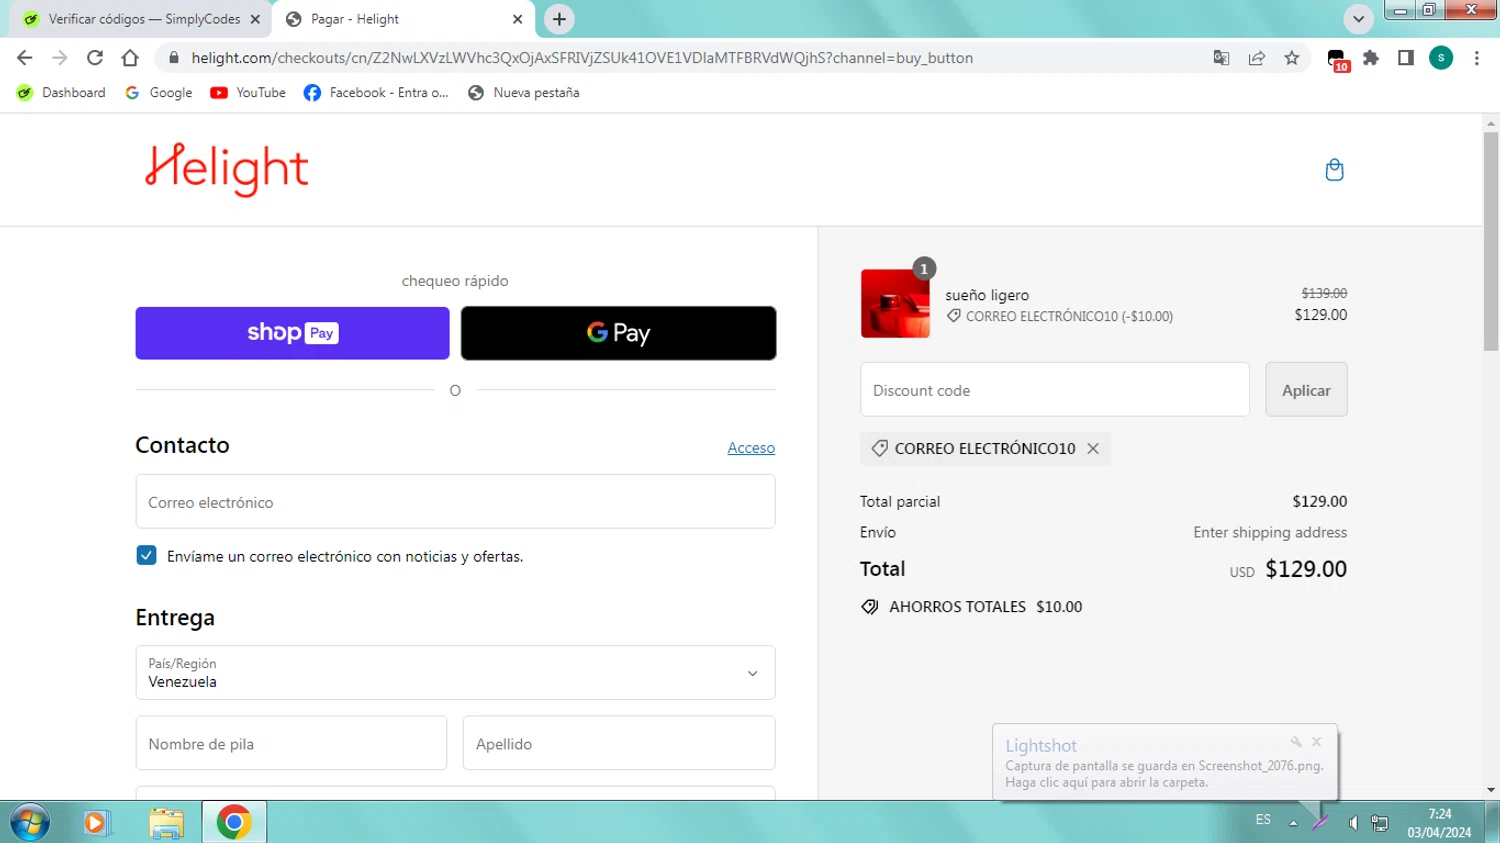Open the shopping bag cart icon

click(1334, 170)
